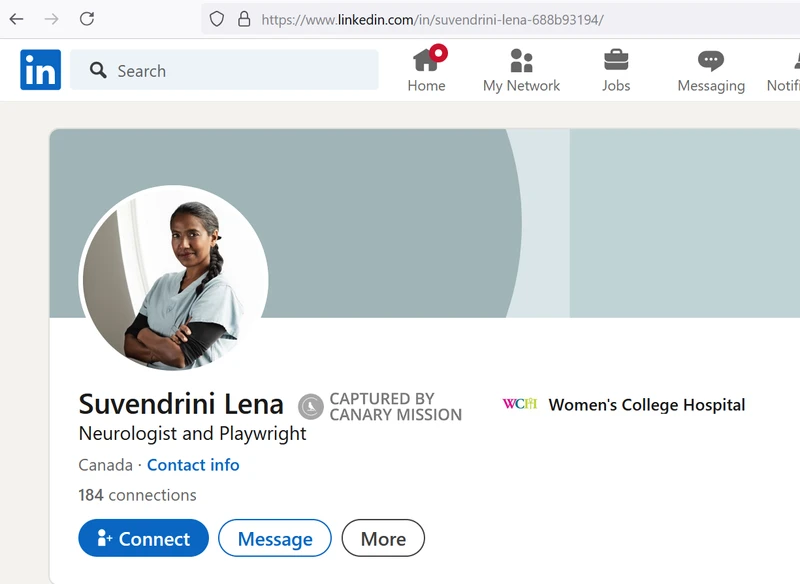The image size is (800, 584).
Task: Open the partially visible Notifications tab
Action: coord(784,70)
